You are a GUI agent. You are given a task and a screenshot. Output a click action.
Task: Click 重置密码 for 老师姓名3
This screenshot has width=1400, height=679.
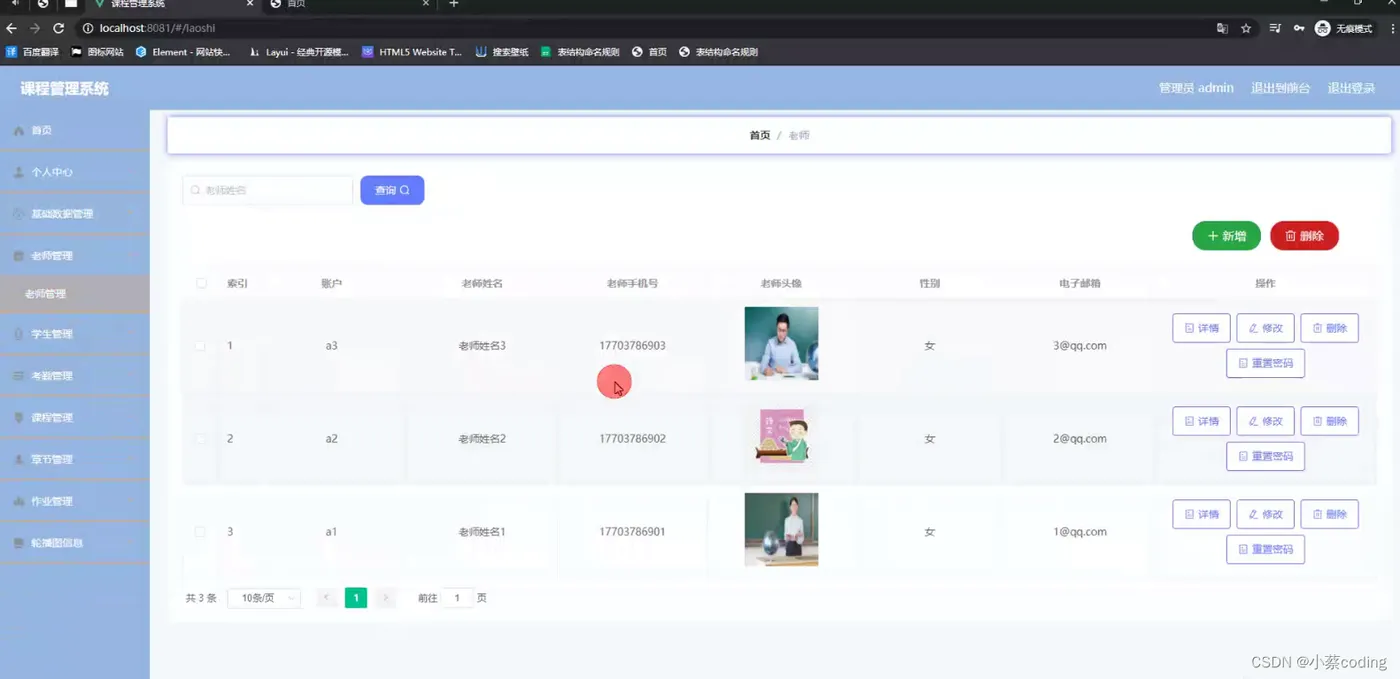[1265, 363]
